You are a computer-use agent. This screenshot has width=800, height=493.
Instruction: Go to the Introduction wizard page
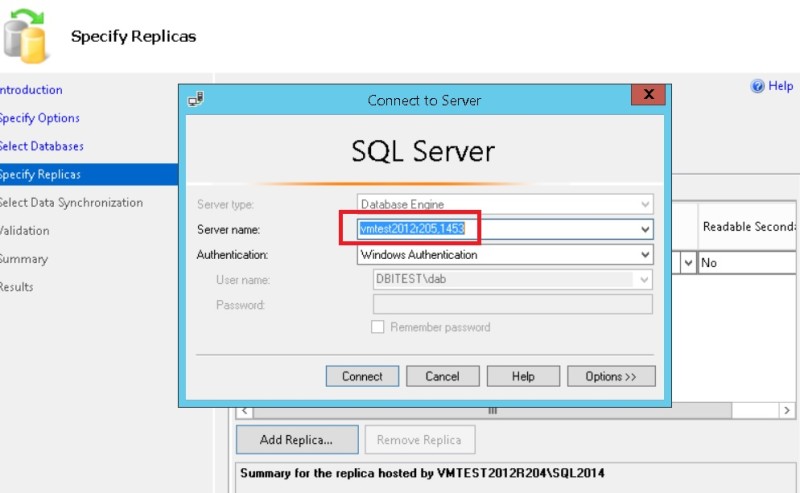click(x=31, y=90)
